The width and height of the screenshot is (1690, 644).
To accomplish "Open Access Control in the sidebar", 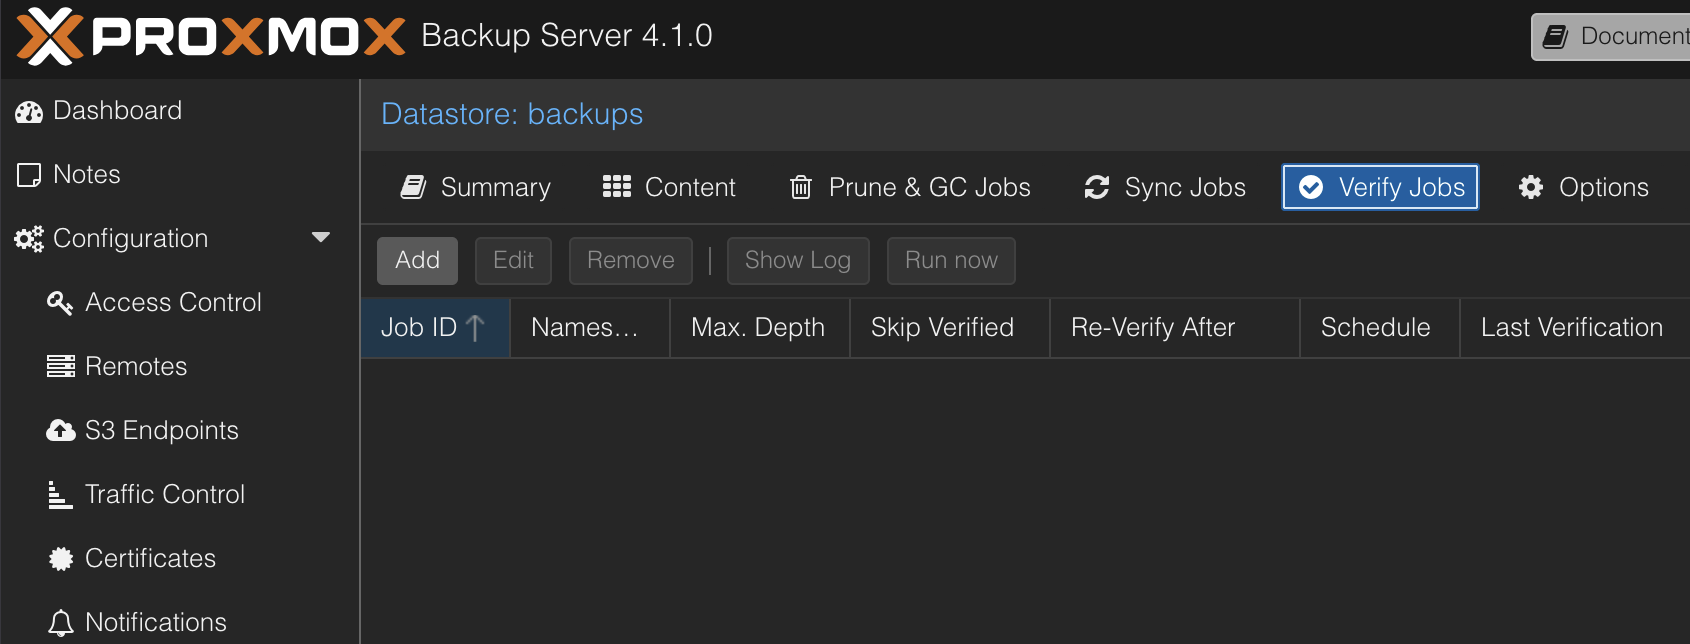I will point(180,303).
